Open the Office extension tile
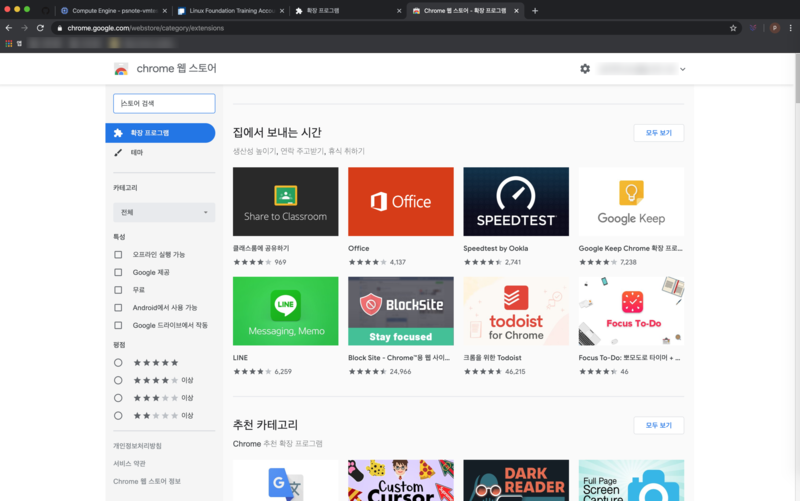 pyautogui.click(x=401, y=202)
